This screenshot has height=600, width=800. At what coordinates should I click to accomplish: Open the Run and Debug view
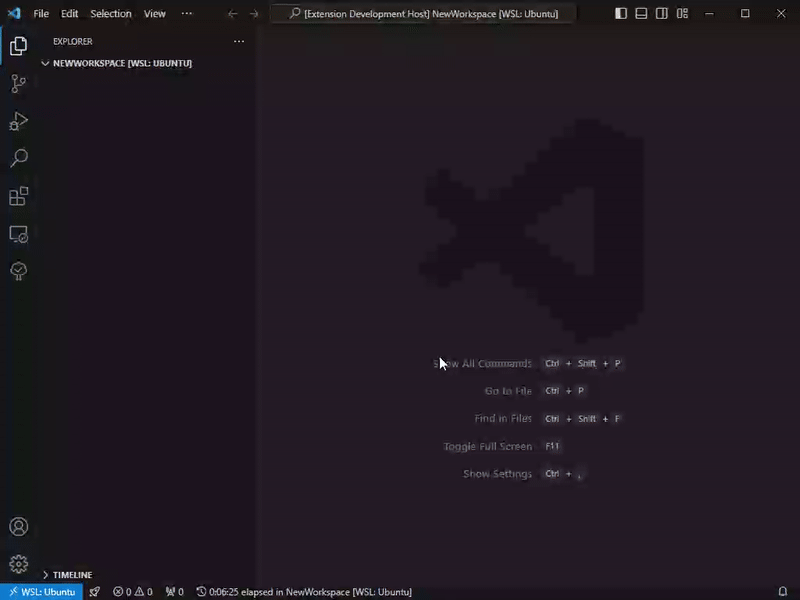click(18, 121)
